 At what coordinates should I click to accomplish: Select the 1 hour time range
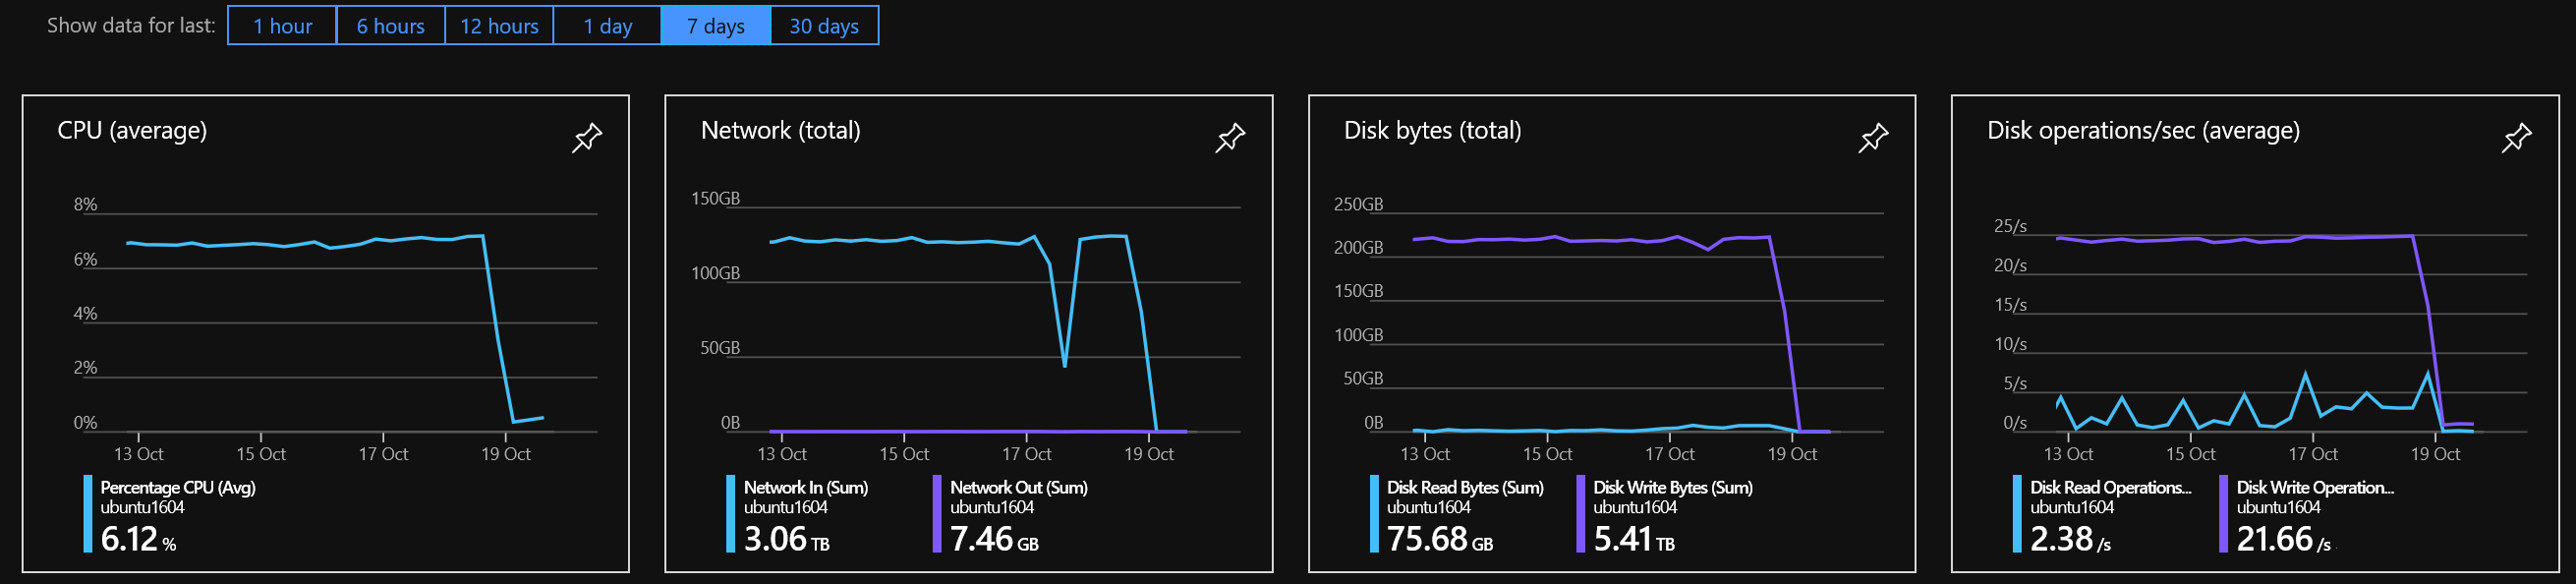(283, 26)
